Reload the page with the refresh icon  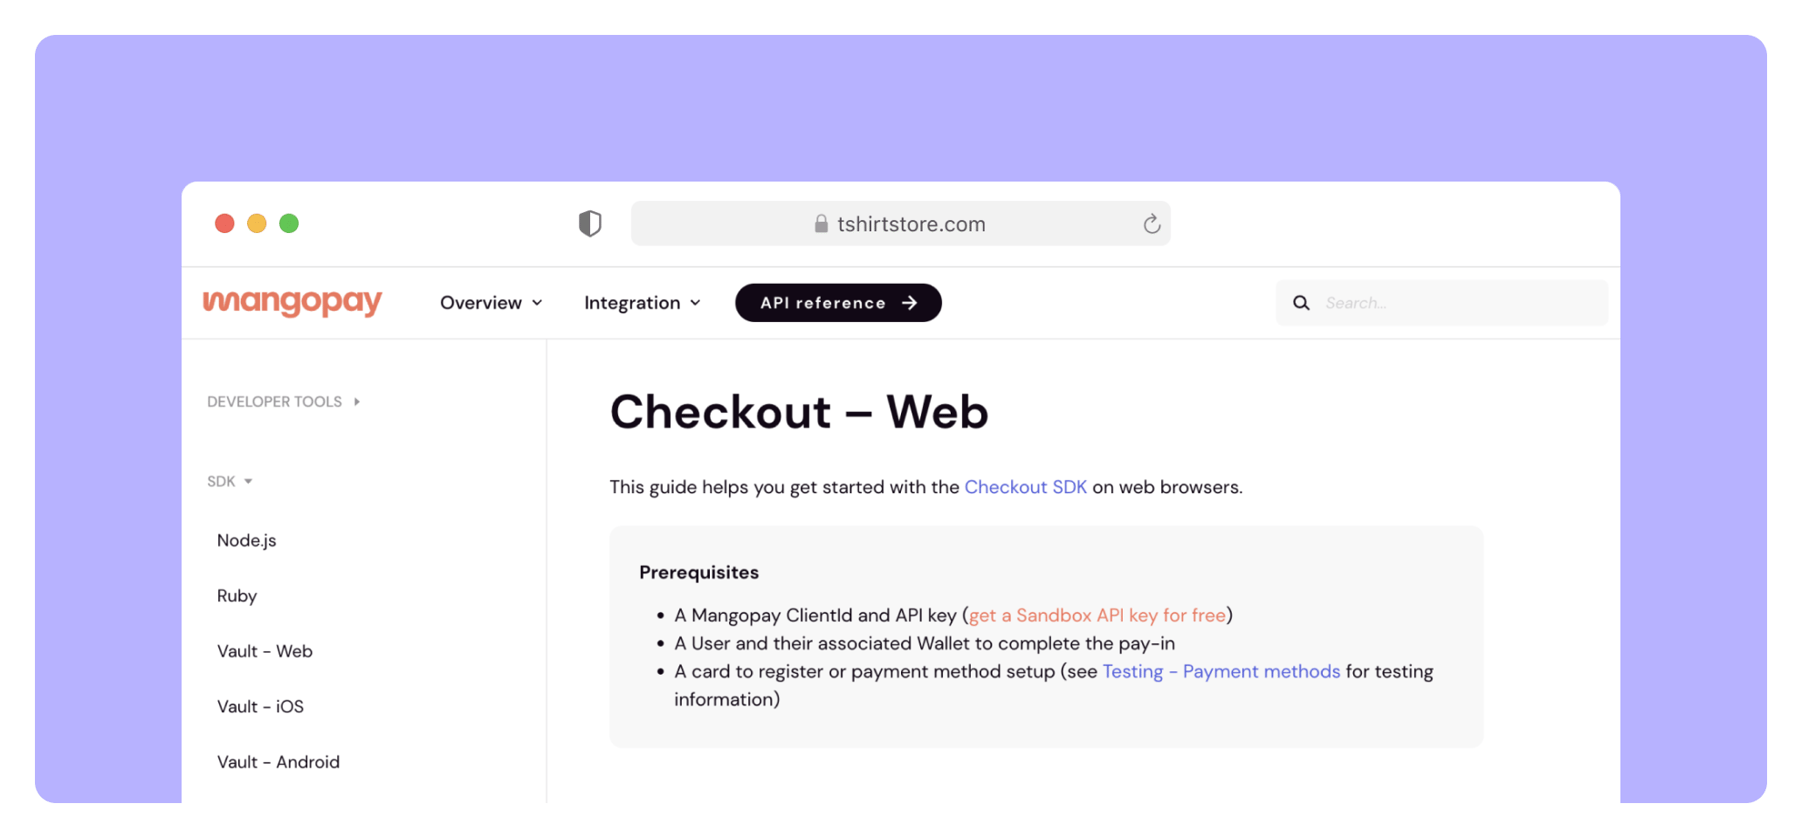pyautogui.click(x=1152, y=224)
